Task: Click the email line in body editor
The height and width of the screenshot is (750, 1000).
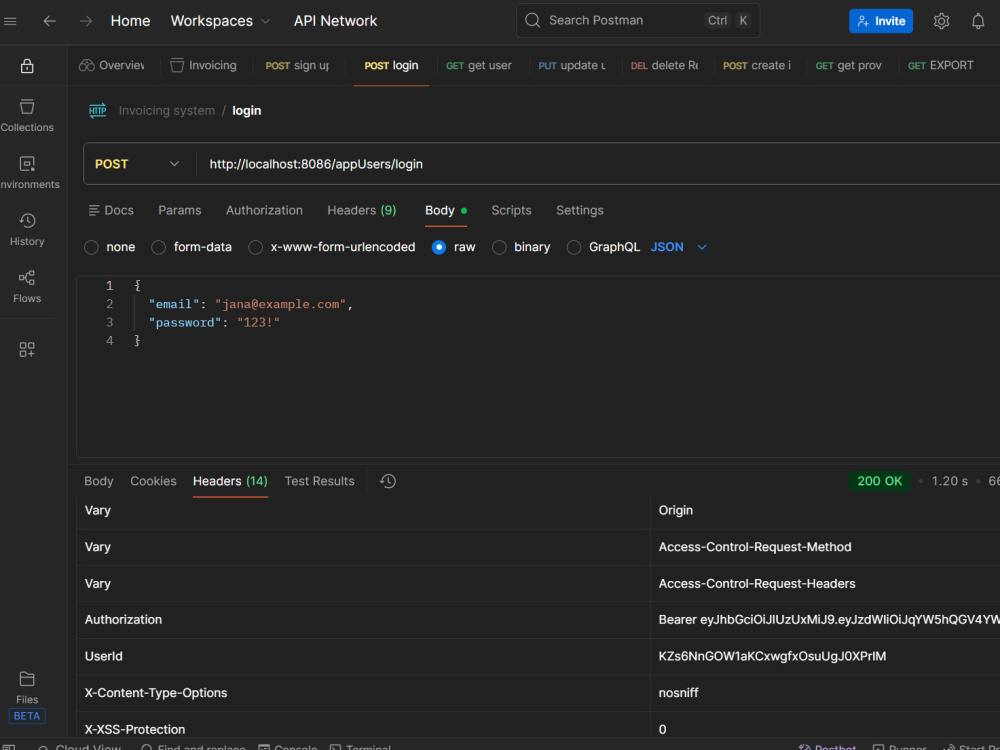Action: pos(250,304)
